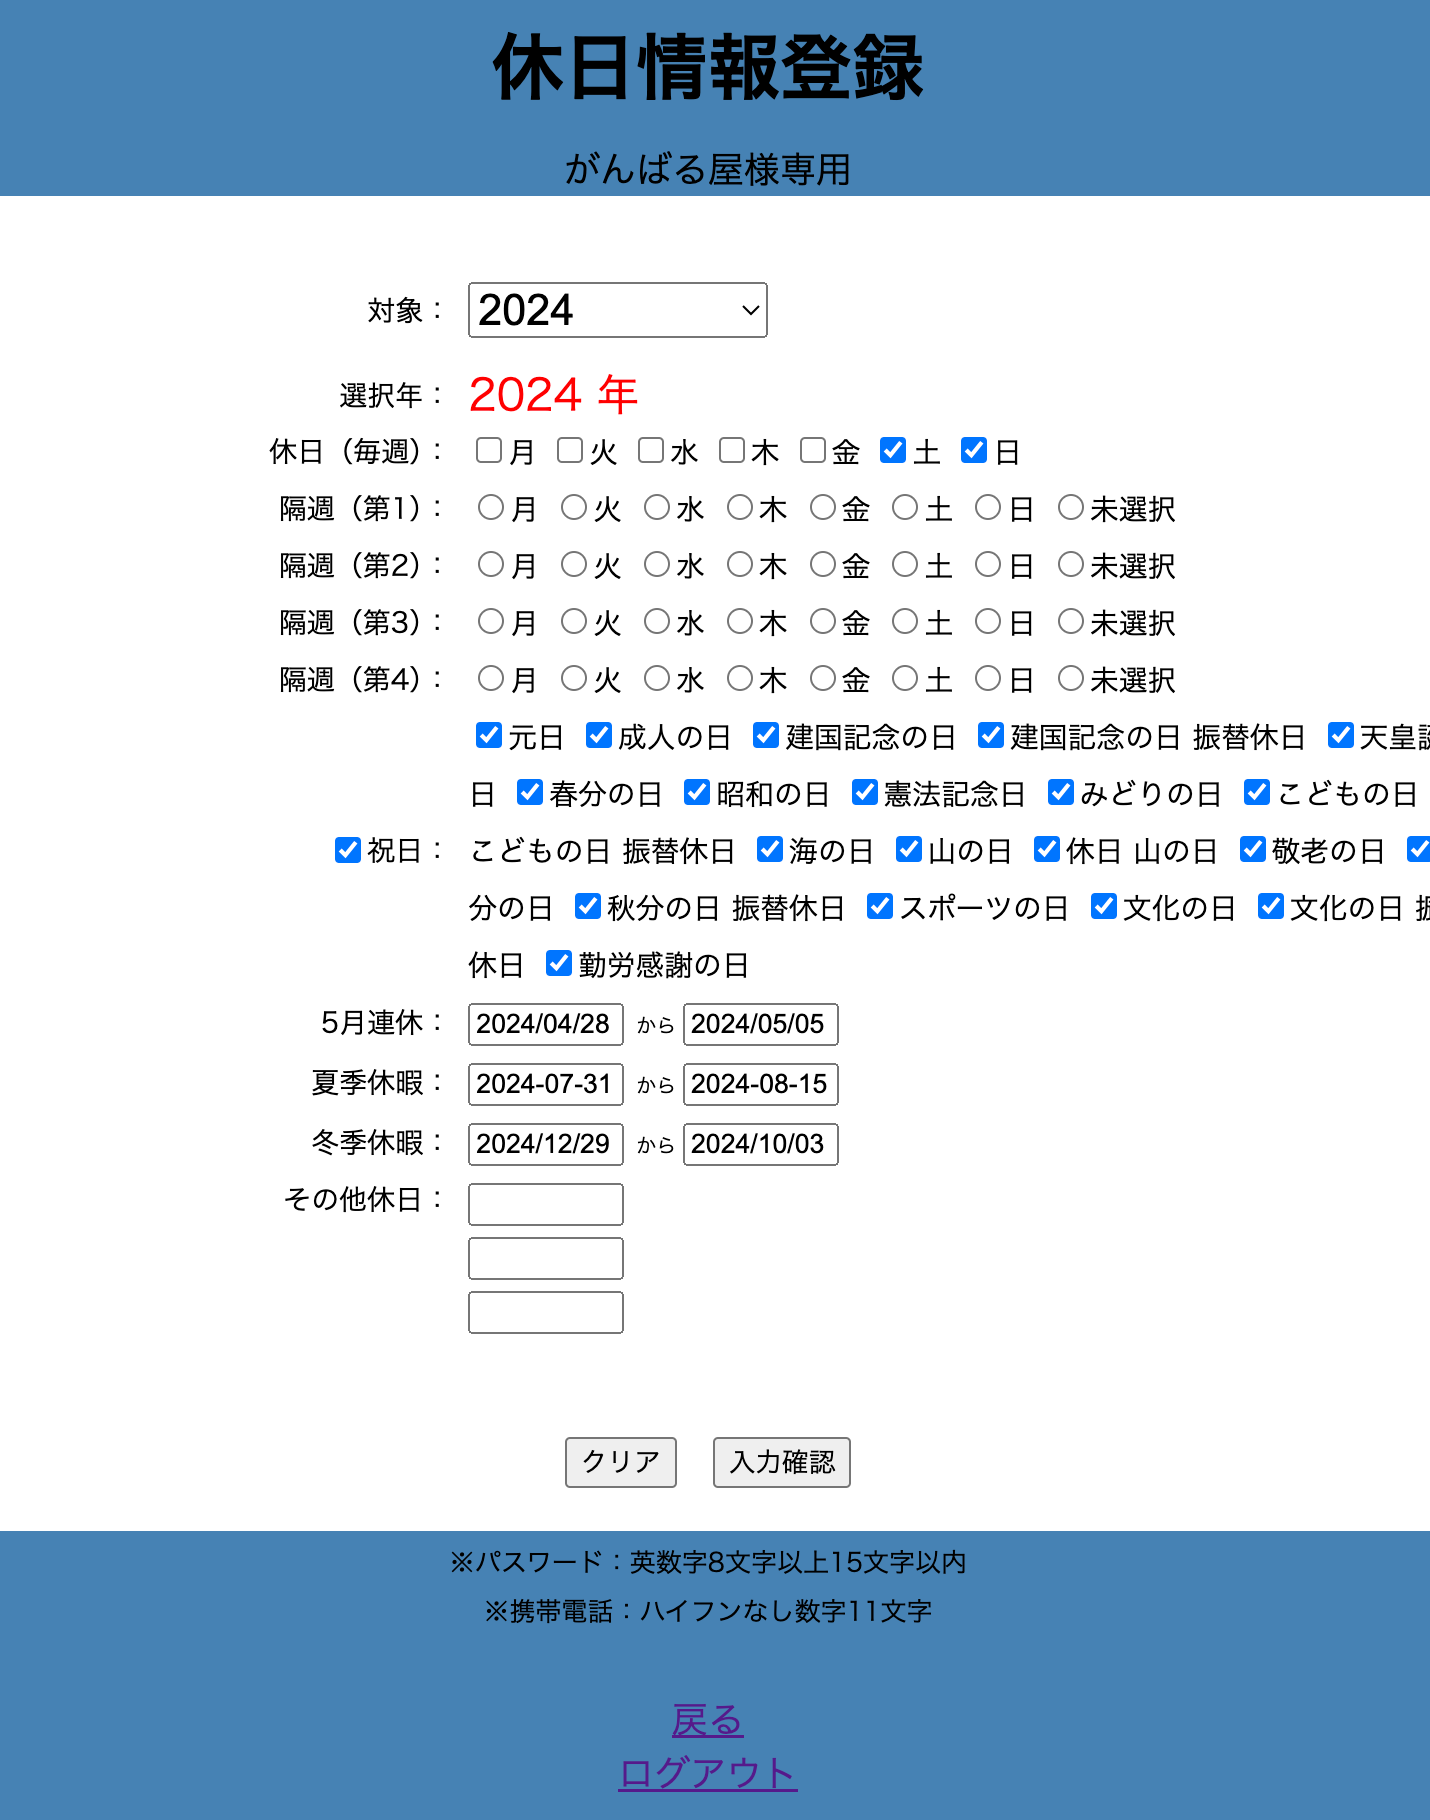Enable the 金 weekly holiday checkbox
The height and width of the screenshot is (1820, 1430).
pyautogui.click(x=813, y=451)
